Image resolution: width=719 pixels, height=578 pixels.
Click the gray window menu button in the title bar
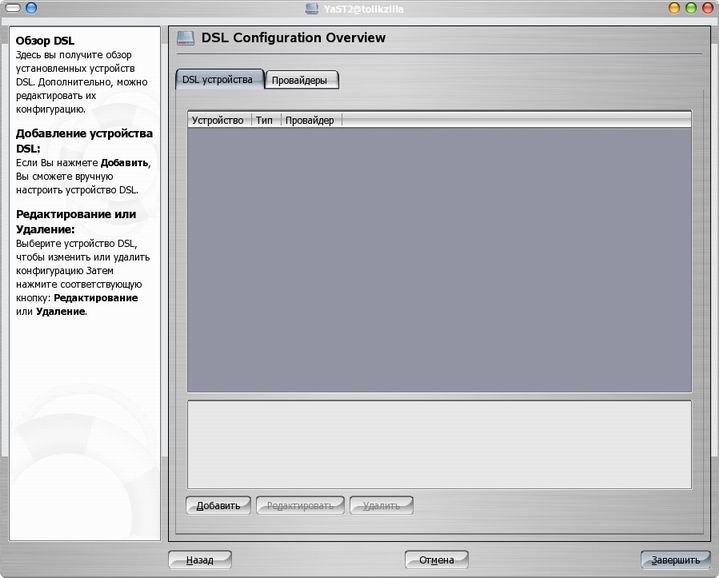pos(11,8)
